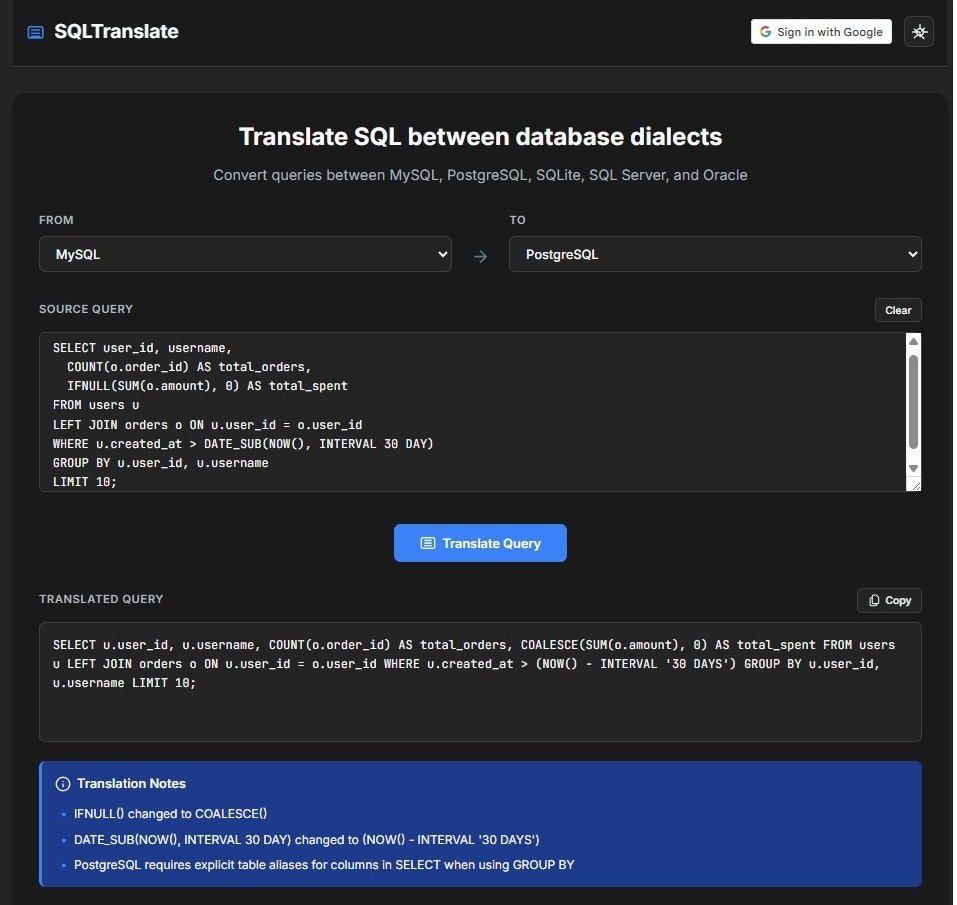Click the Google G icon on sign-in button
The width and height of the screenshot is (957, 905).
tap(765, 31)
